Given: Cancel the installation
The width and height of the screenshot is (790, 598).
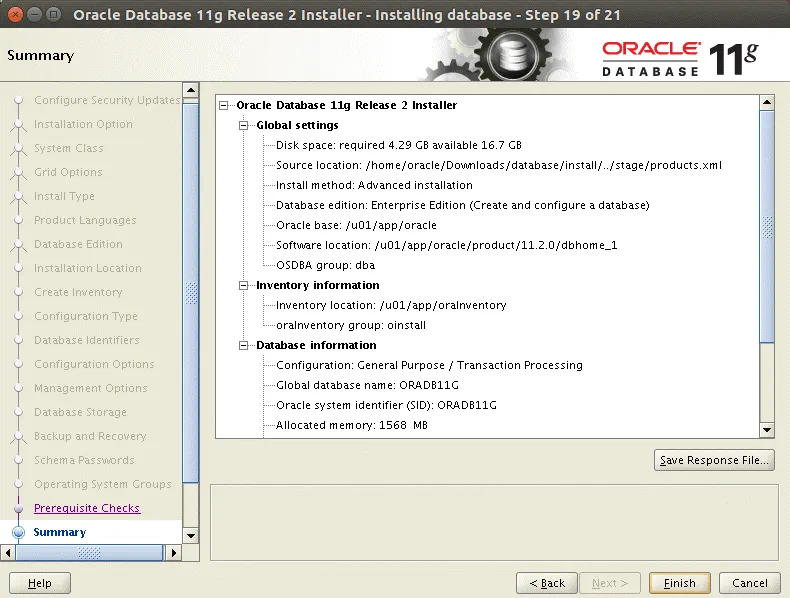Looking at the screenshot, I should pos(749,583).
